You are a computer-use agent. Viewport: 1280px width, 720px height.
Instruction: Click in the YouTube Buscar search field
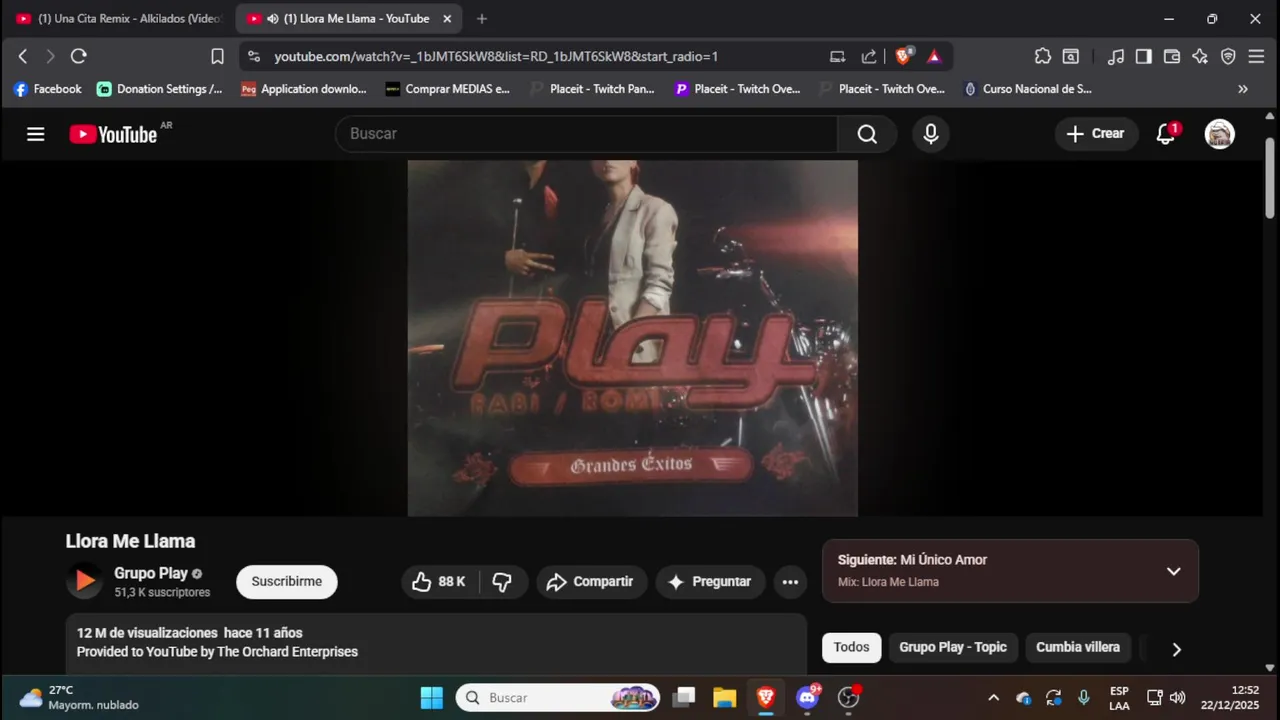[x=586, y=134]
